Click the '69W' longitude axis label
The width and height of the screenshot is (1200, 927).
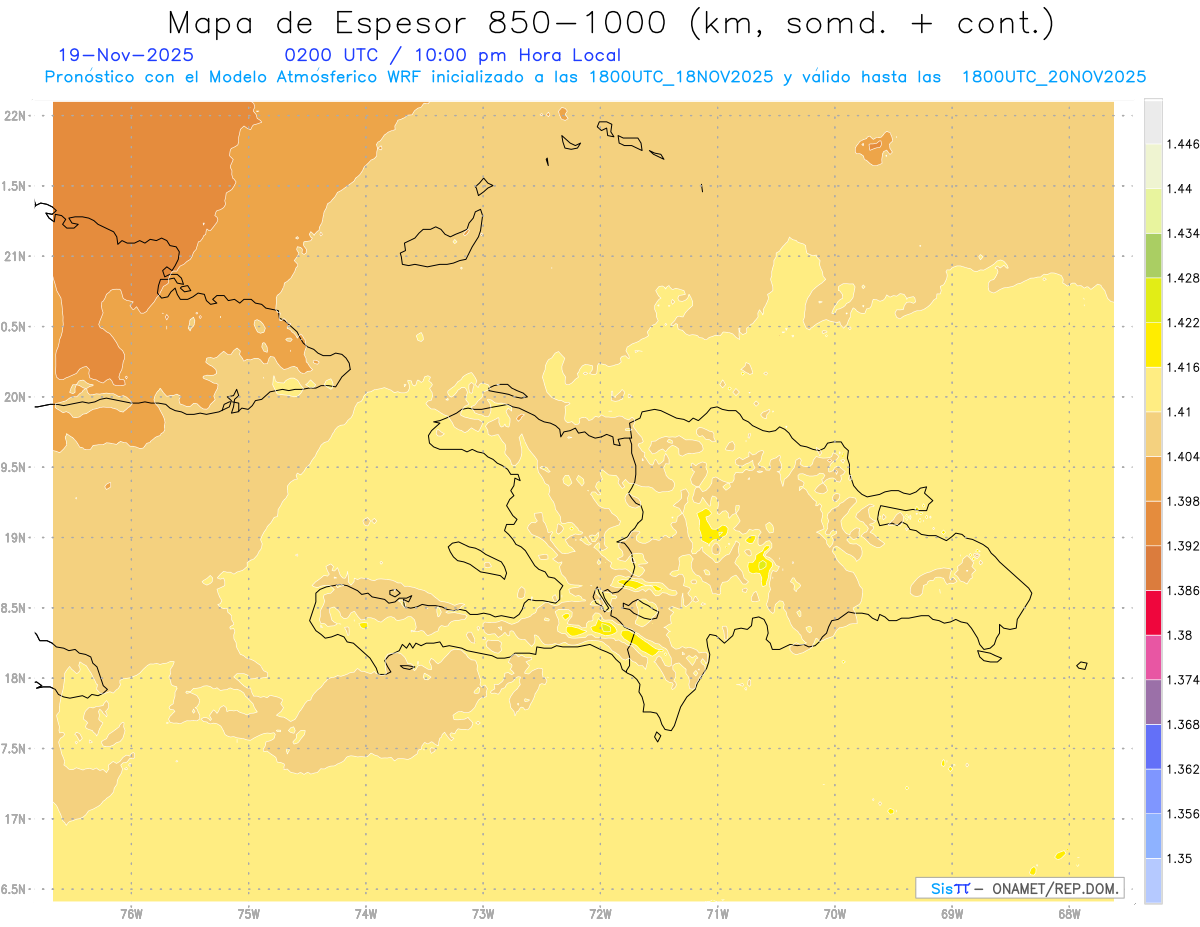(x=952, y=913)
